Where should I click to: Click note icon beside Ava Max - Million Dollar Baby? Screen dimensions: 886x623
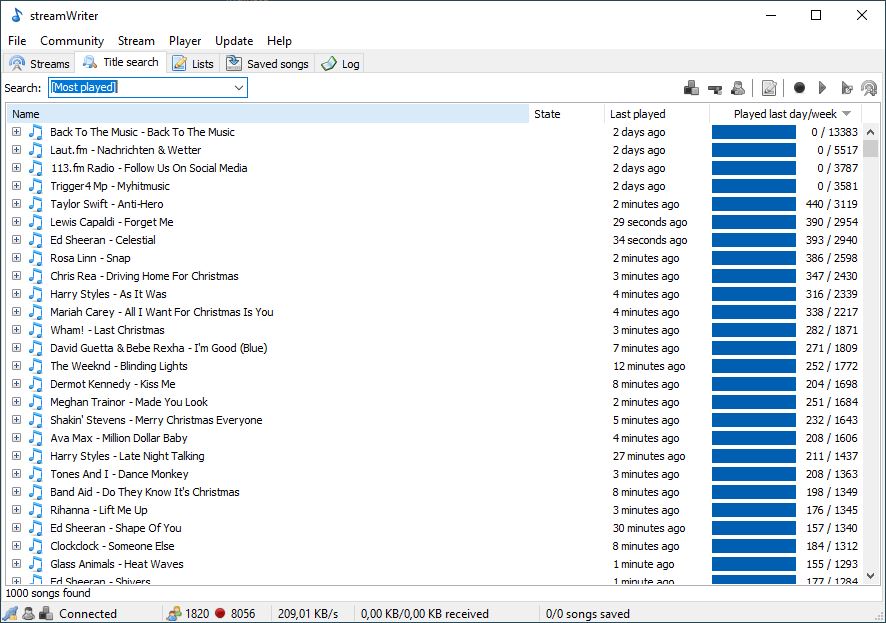[36, 438]
